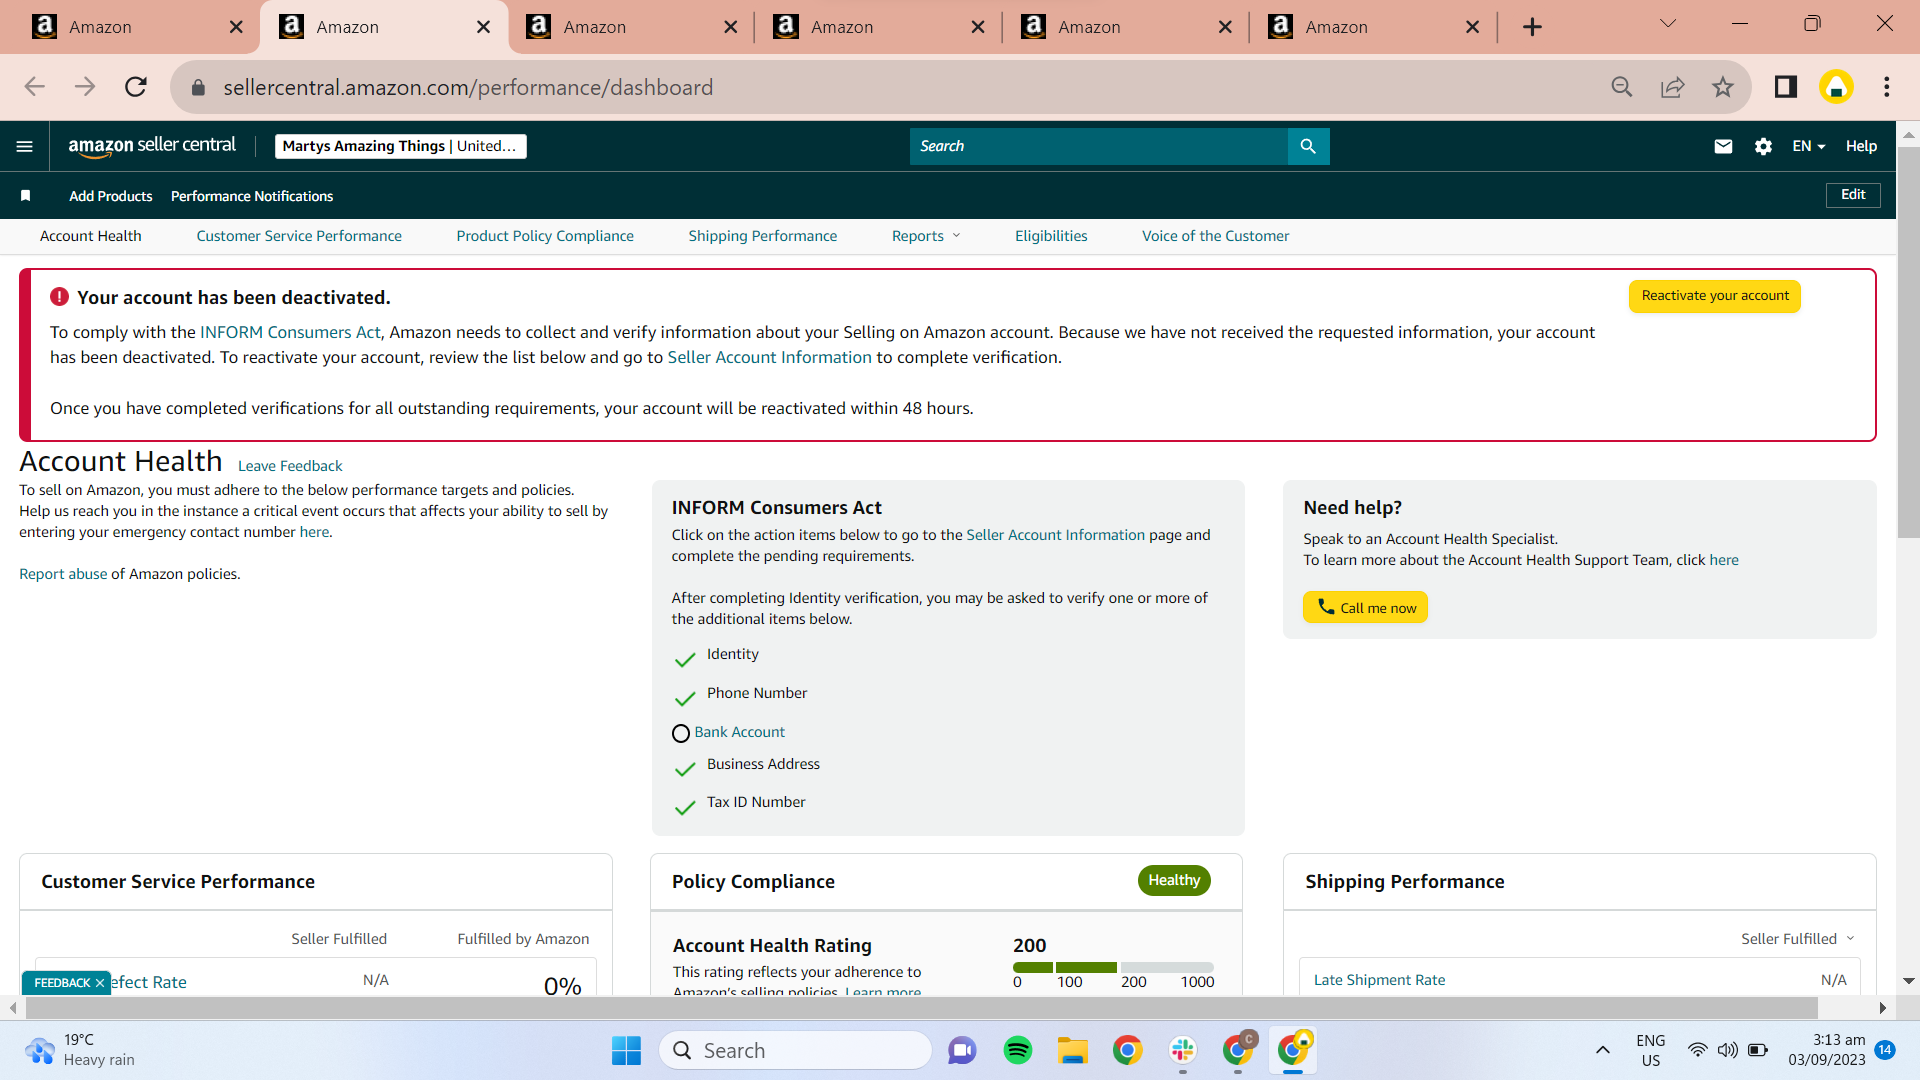Open the store selector Martys Amazing Things
This screenshot has height=1080, width=1920.
[x=400, y=146]
